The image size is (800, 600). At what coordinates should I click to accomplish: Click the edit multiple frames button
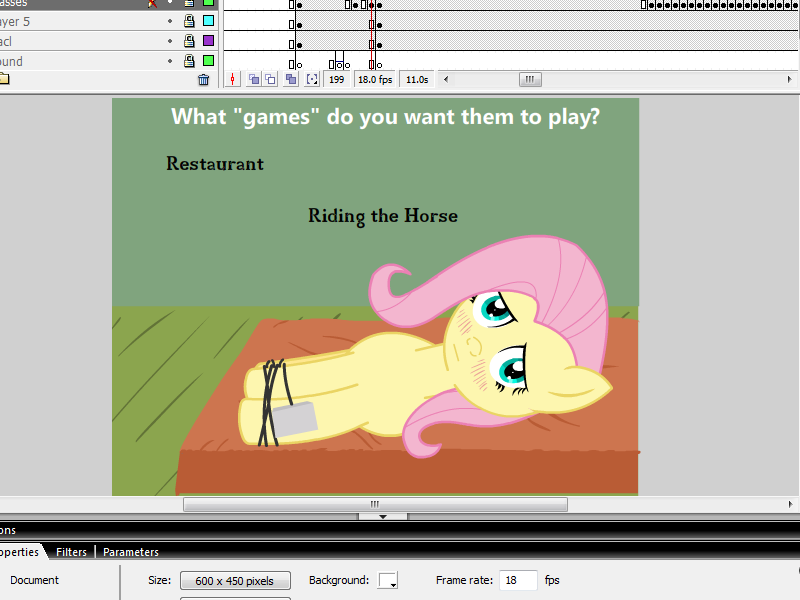(x=291, y=79)
